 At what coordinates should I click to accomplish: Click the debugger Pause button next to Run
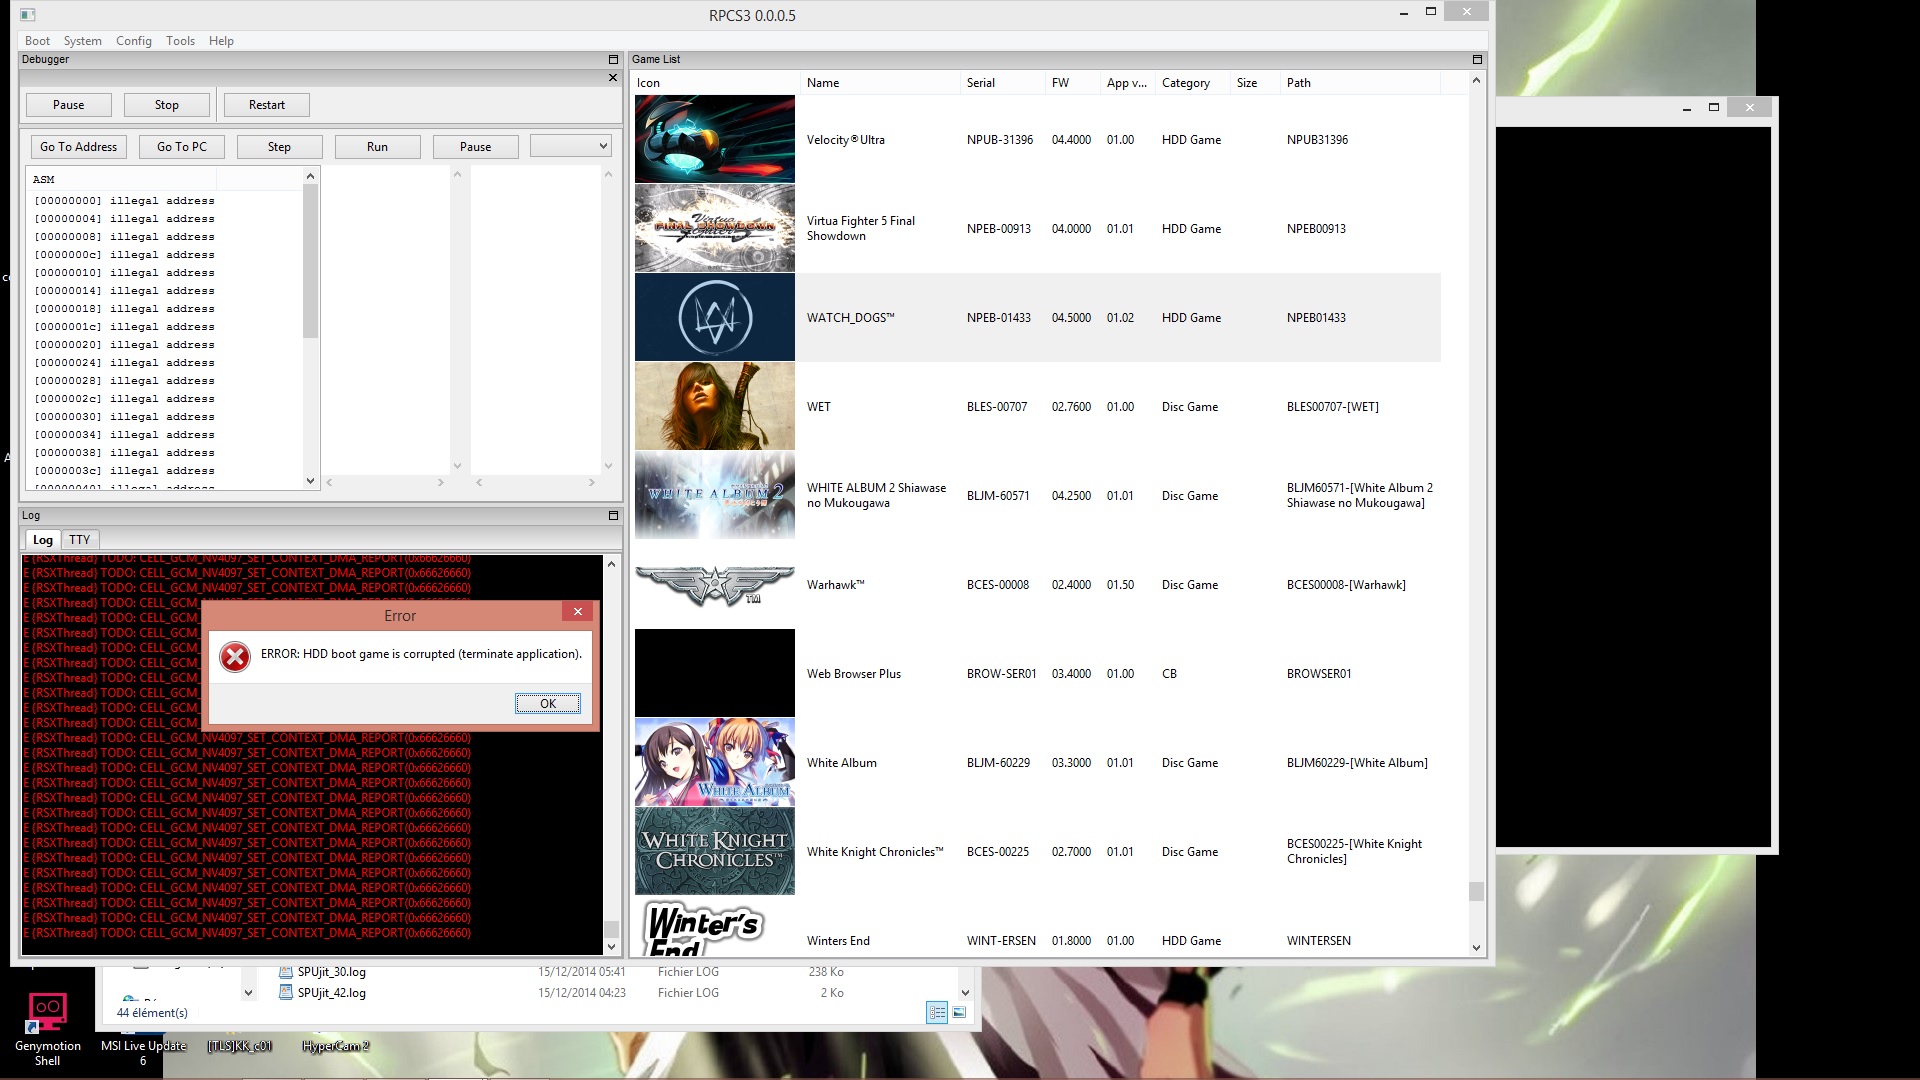tap(476, 147)
